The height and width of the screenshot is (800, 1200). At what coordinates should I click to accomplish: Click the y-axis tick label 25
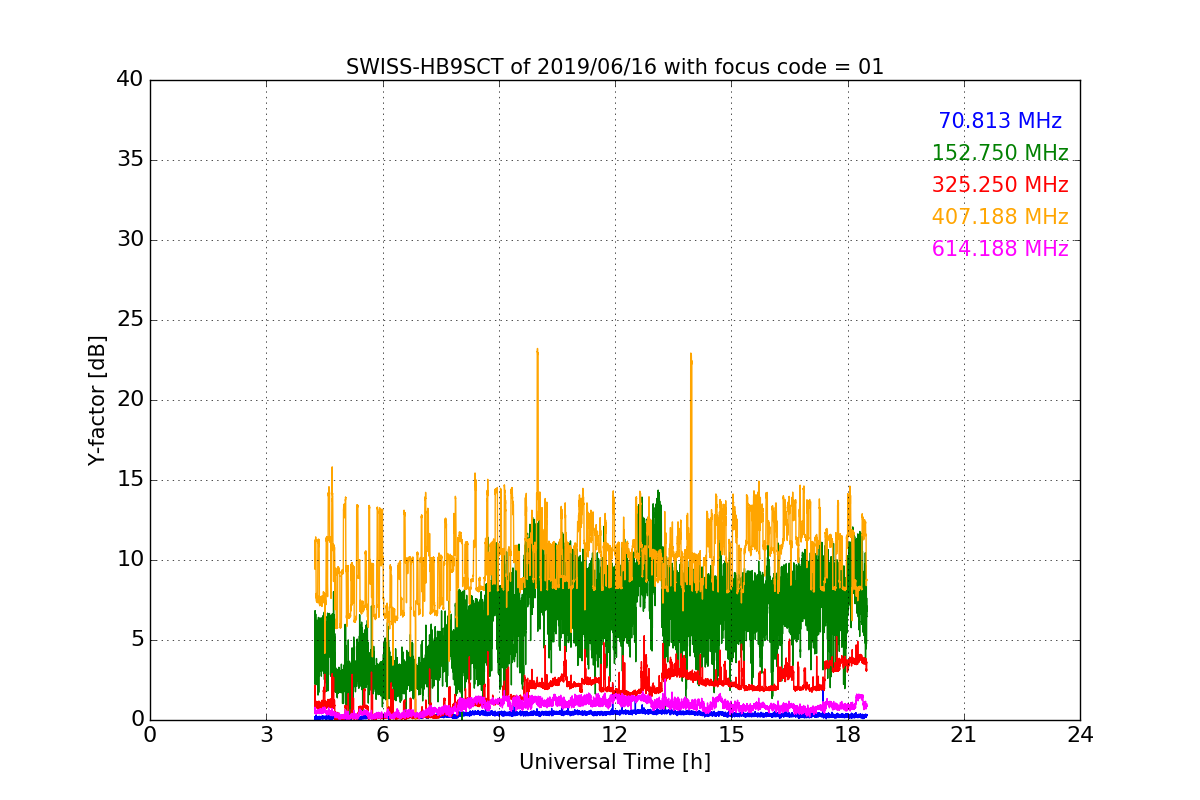click(x=130, y=320)
